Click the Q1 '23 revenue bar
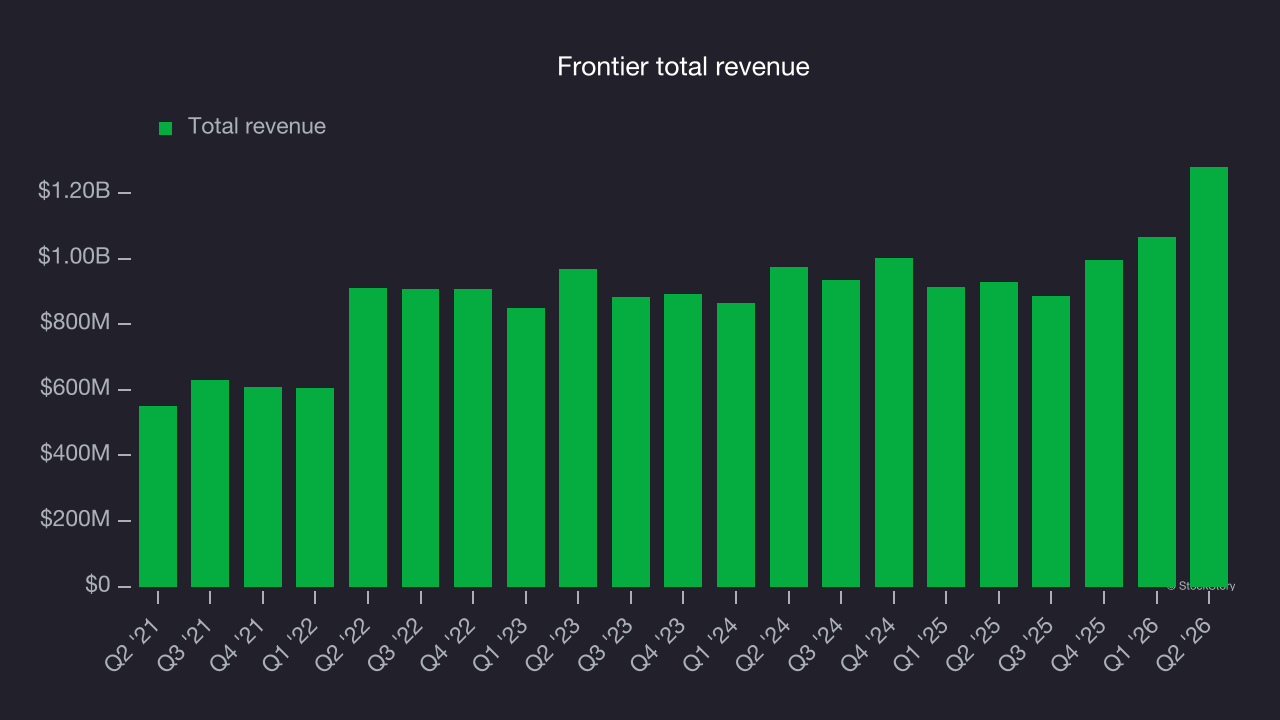1280x720 pixels. (526, 447)
